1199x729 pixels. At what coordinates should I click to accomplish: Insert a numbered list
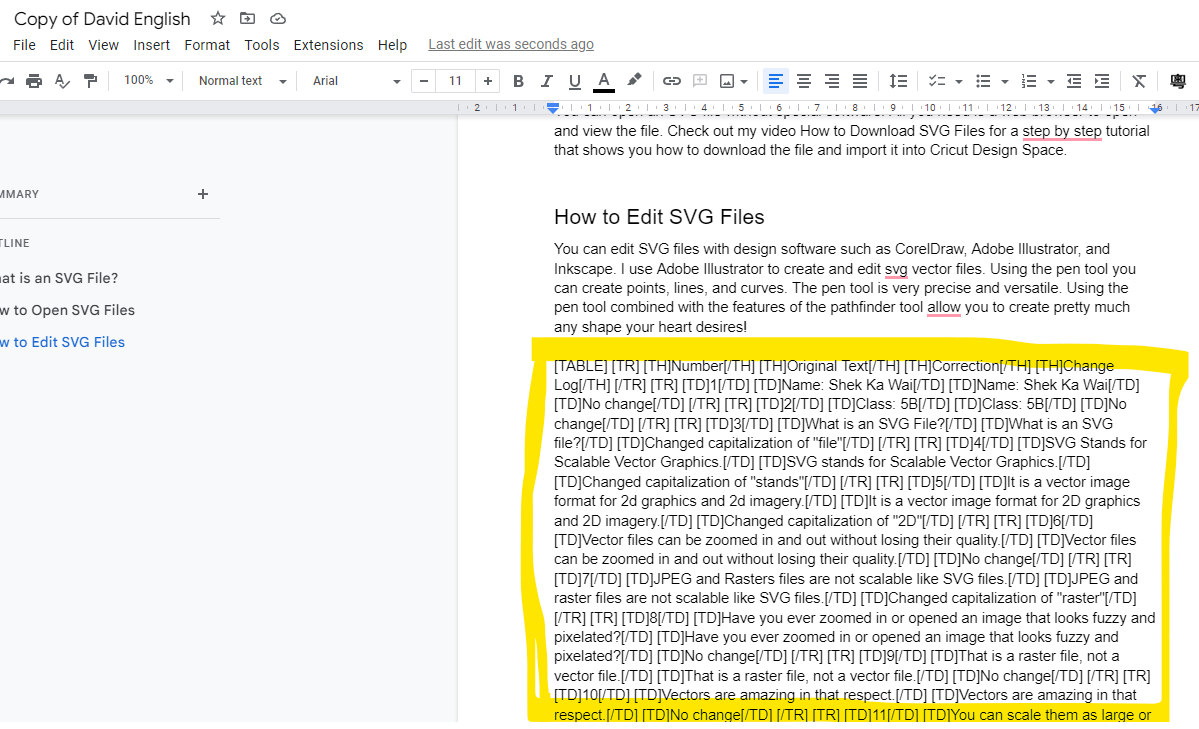(x=1029, y=81)
